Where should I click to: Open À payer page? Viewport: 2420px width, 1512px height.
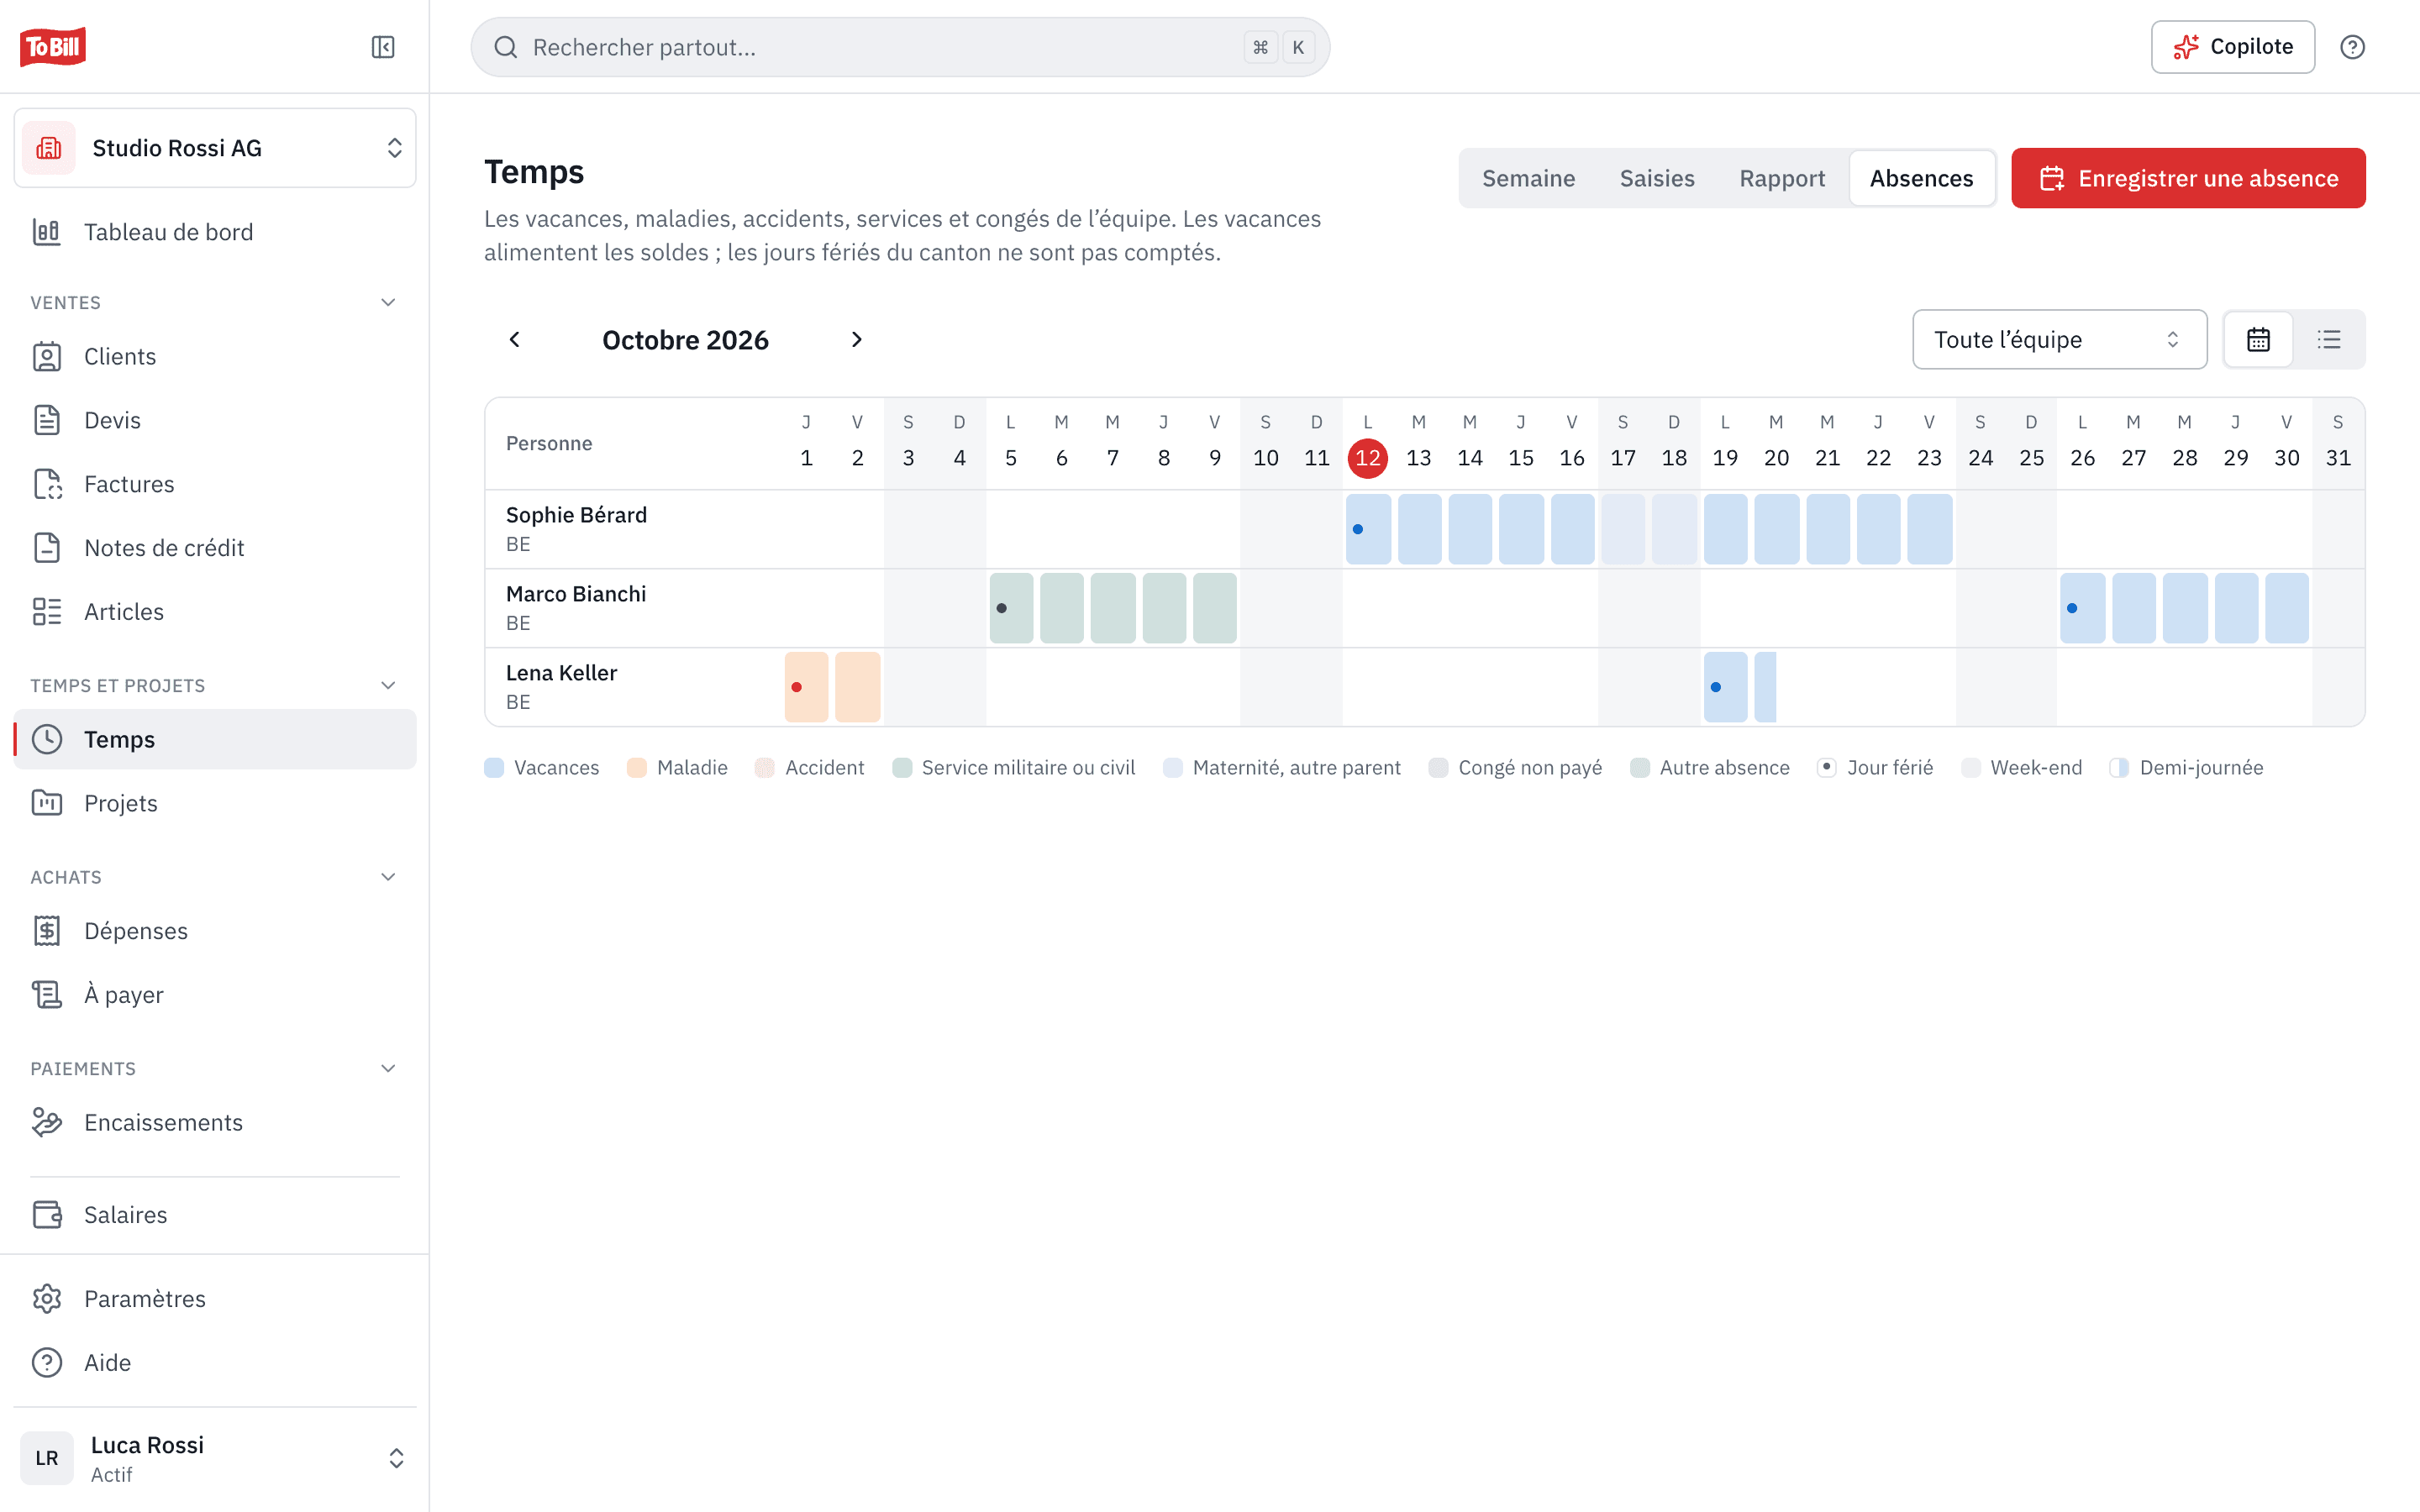[x=215, y=995]
